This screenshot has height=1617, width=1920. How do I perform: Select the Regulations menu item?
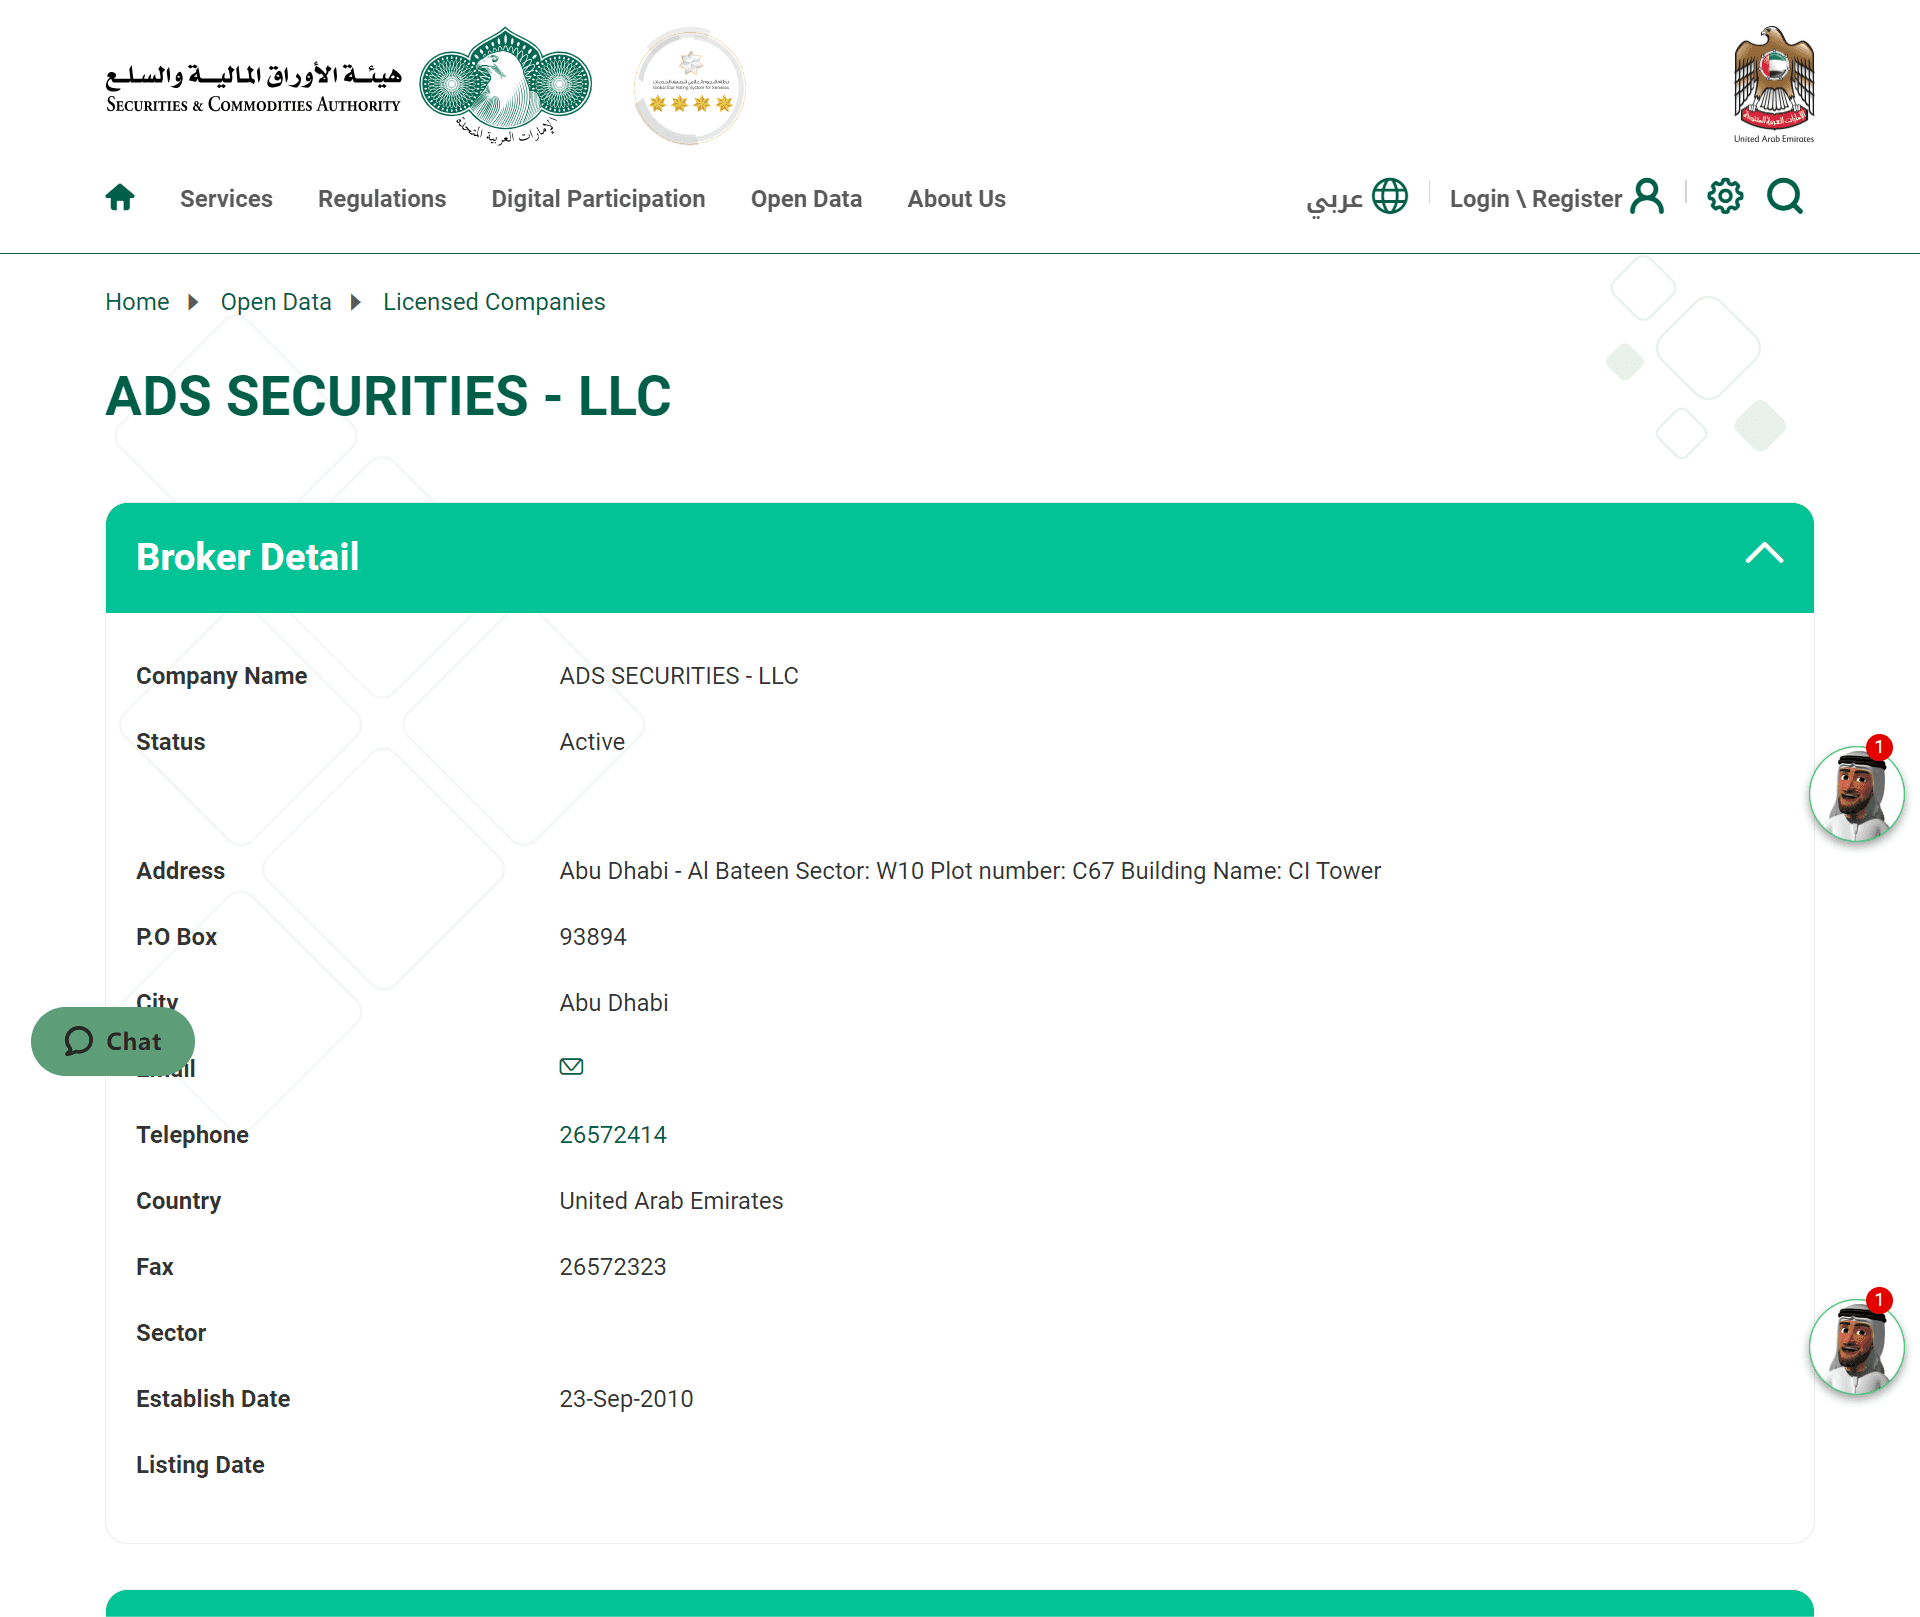pyautogui.click(x=382, y=197)
